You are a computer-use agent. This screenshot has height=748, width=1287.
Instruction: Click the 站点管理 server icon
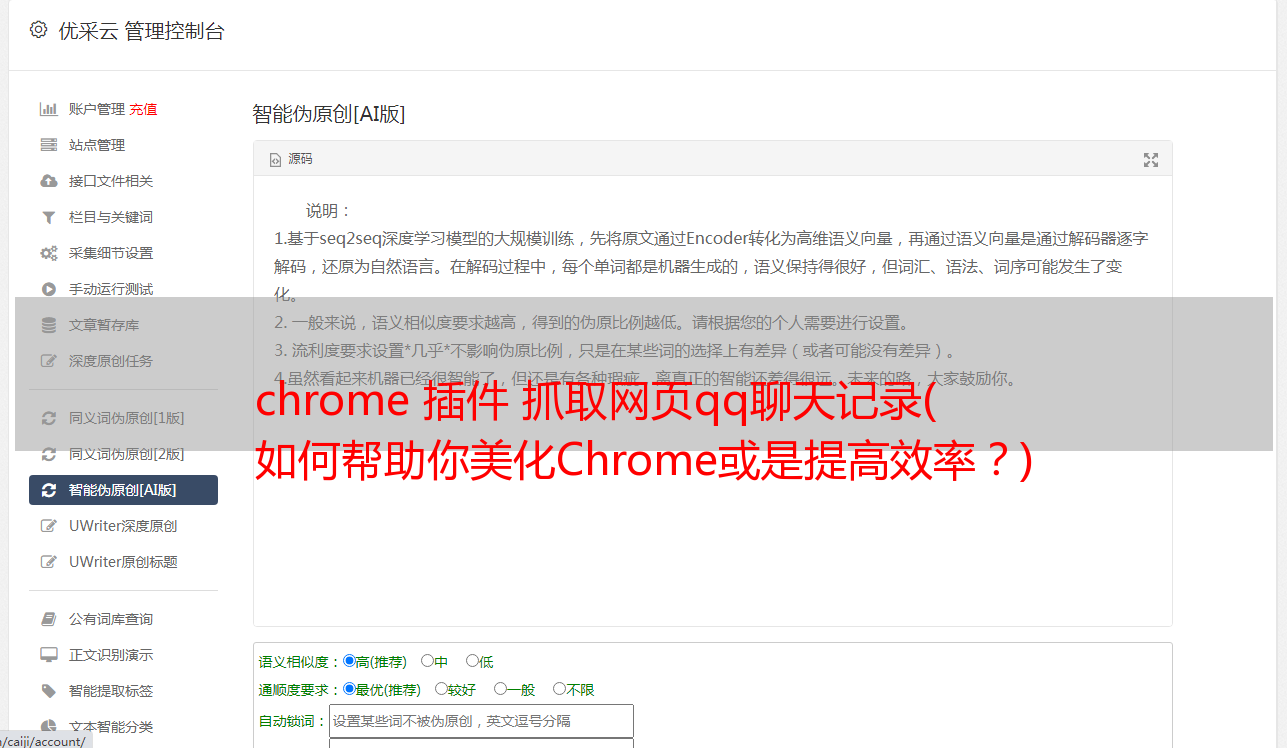48,145
